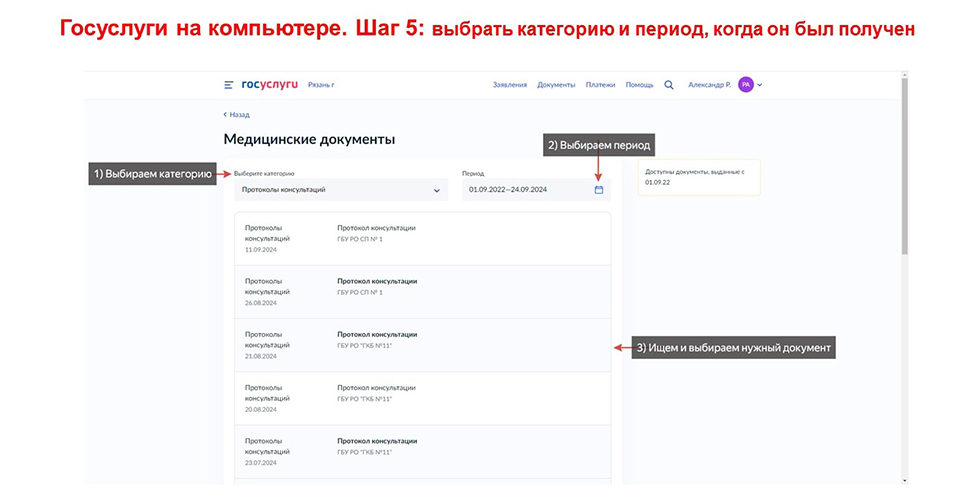Click the calendar icon in Период field
The image size is (965, 500).
coord(599,189)
